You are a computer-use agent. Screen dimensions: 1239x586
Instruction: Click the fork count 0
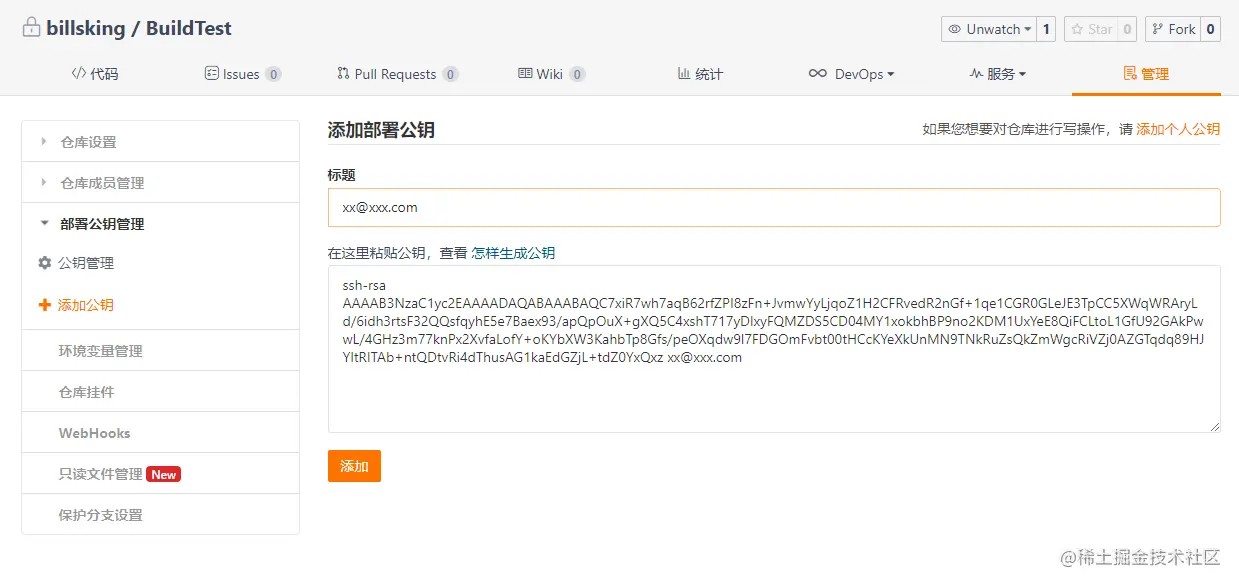[x=1210, y=29]
